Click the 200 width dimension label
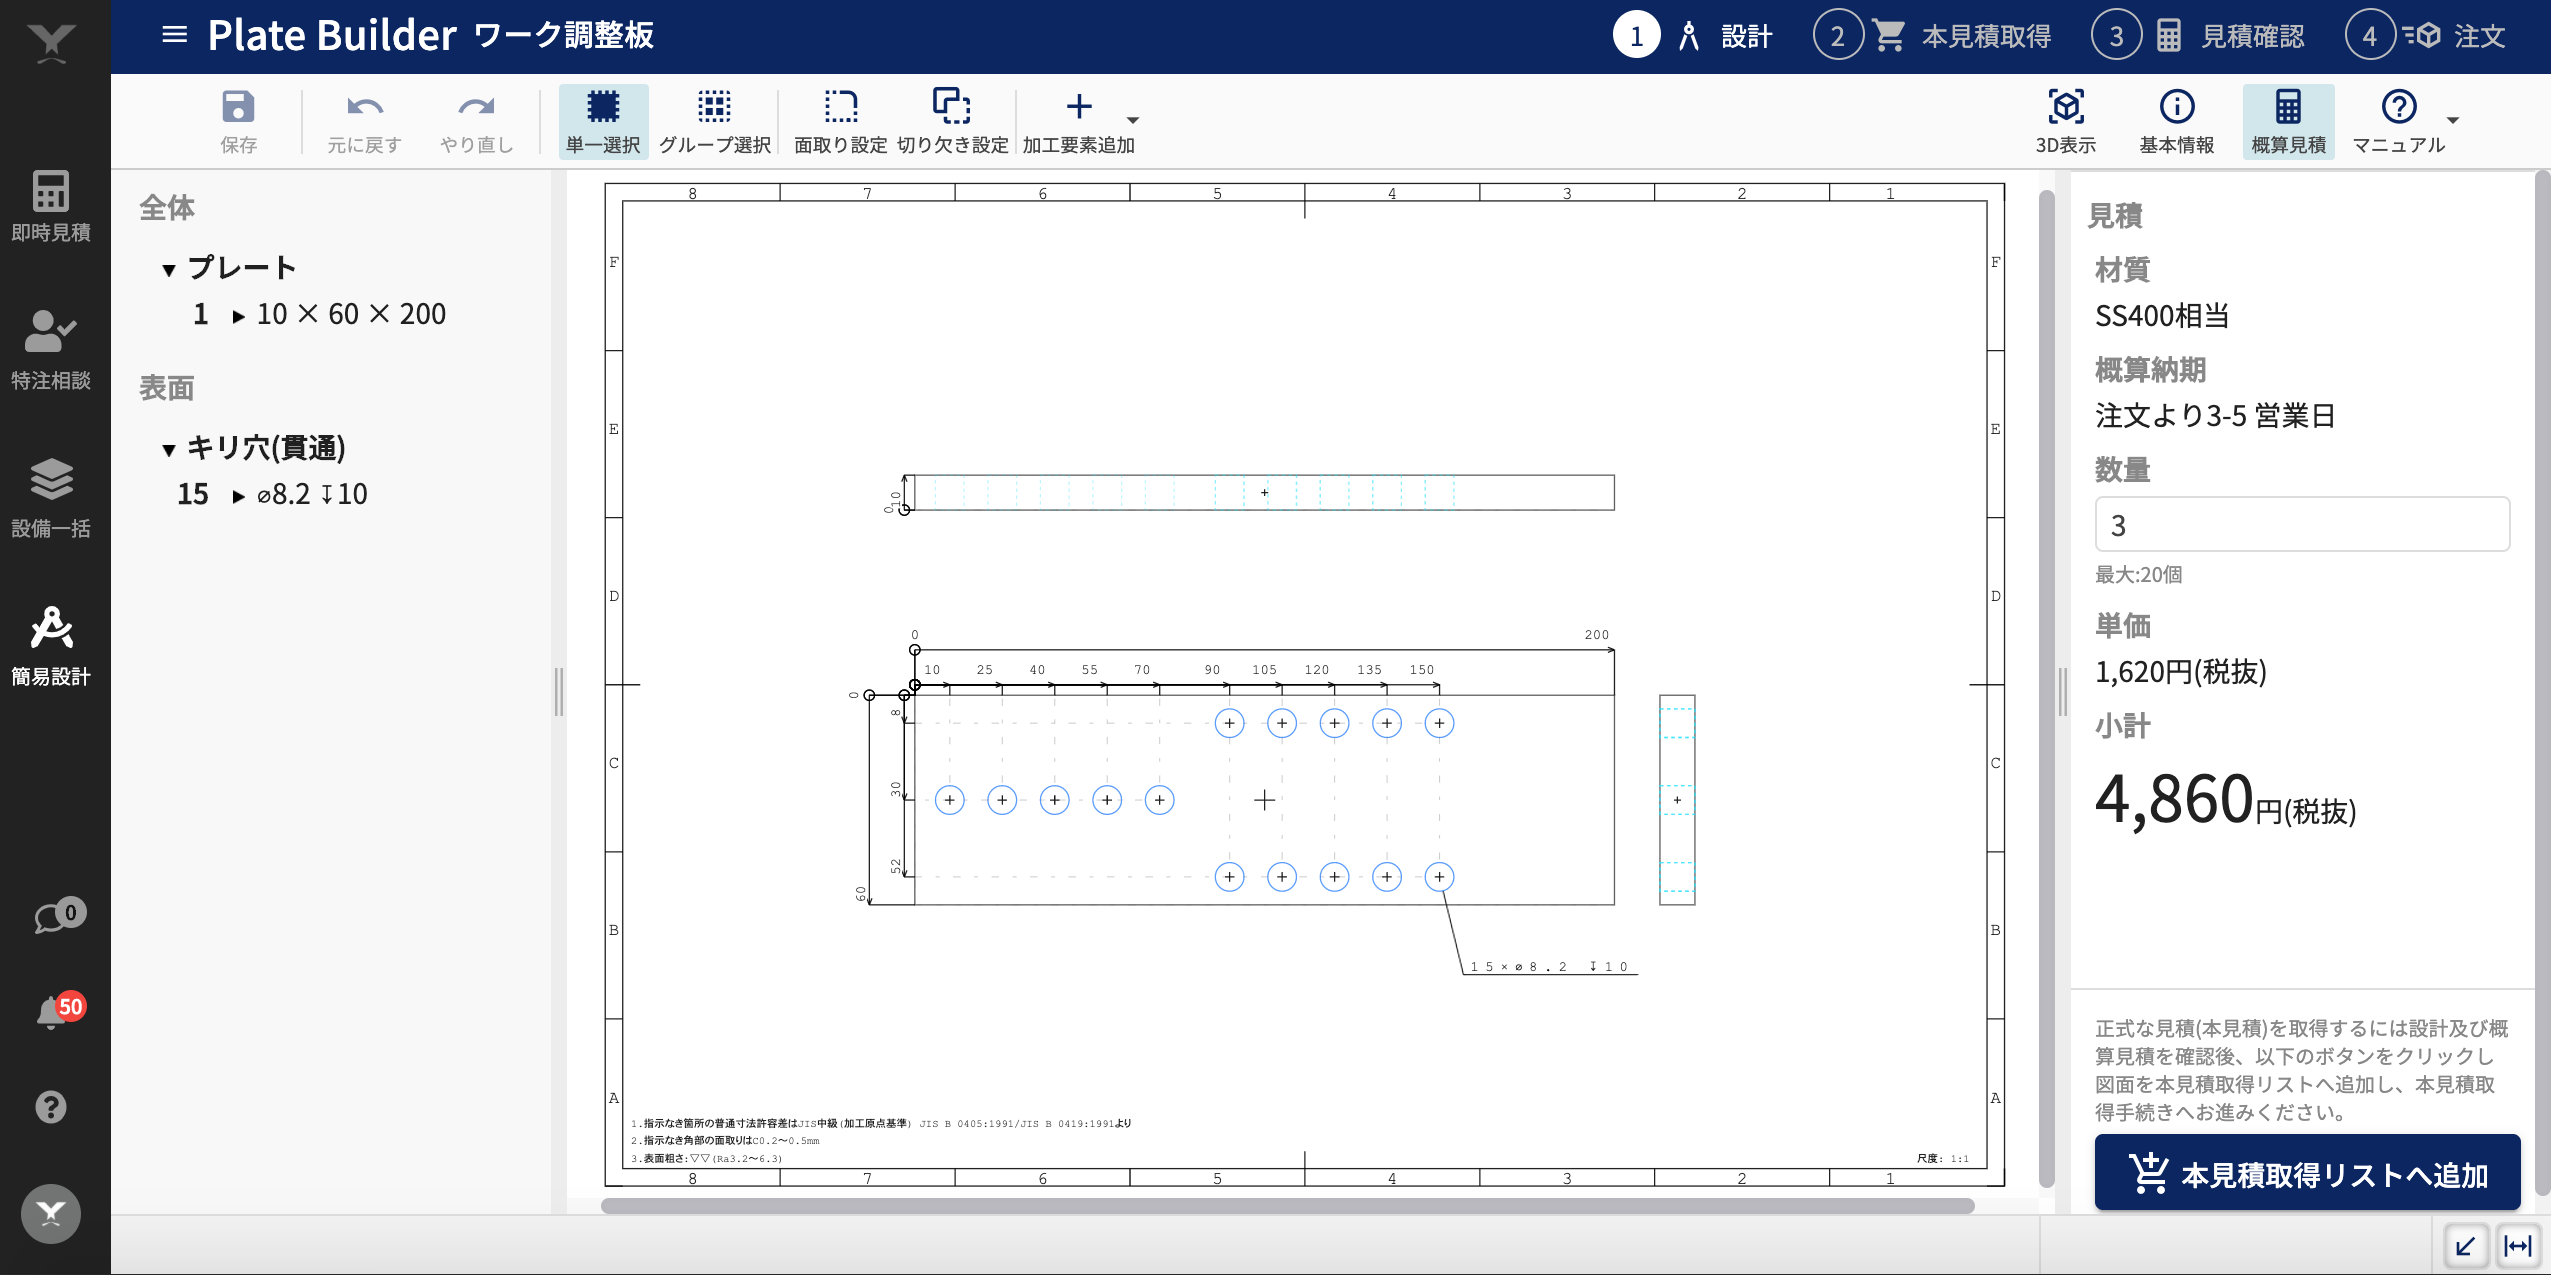 [x=1597, y=635]
